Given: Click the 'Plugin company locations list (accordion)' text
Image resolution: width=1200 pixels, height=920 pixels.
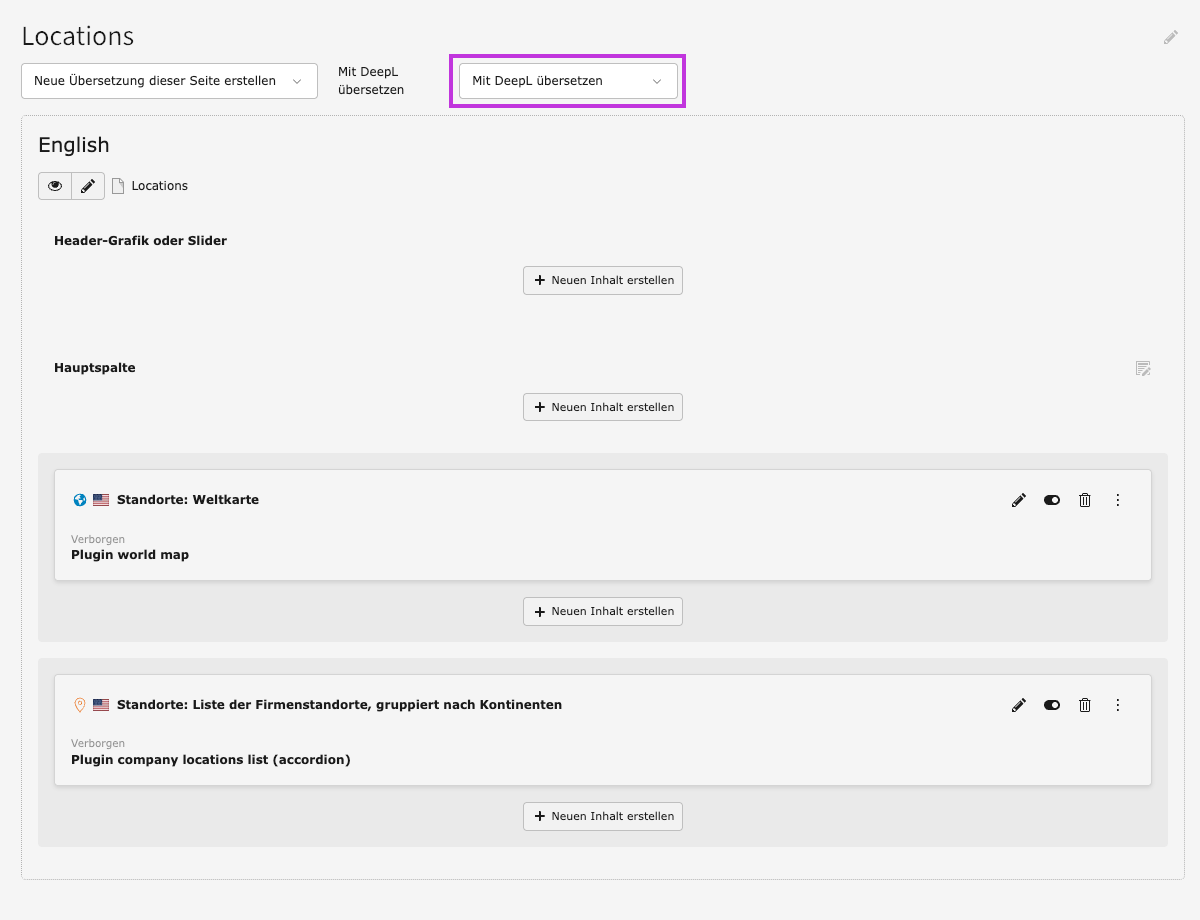Looking at the screenshot, I should pyautogui.click(x=211, y=760).
